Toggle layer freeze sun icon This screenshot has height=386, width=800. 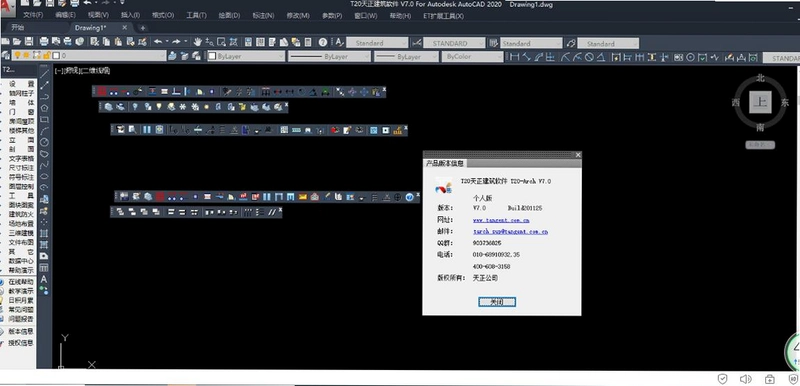click(x=26, y=56)
